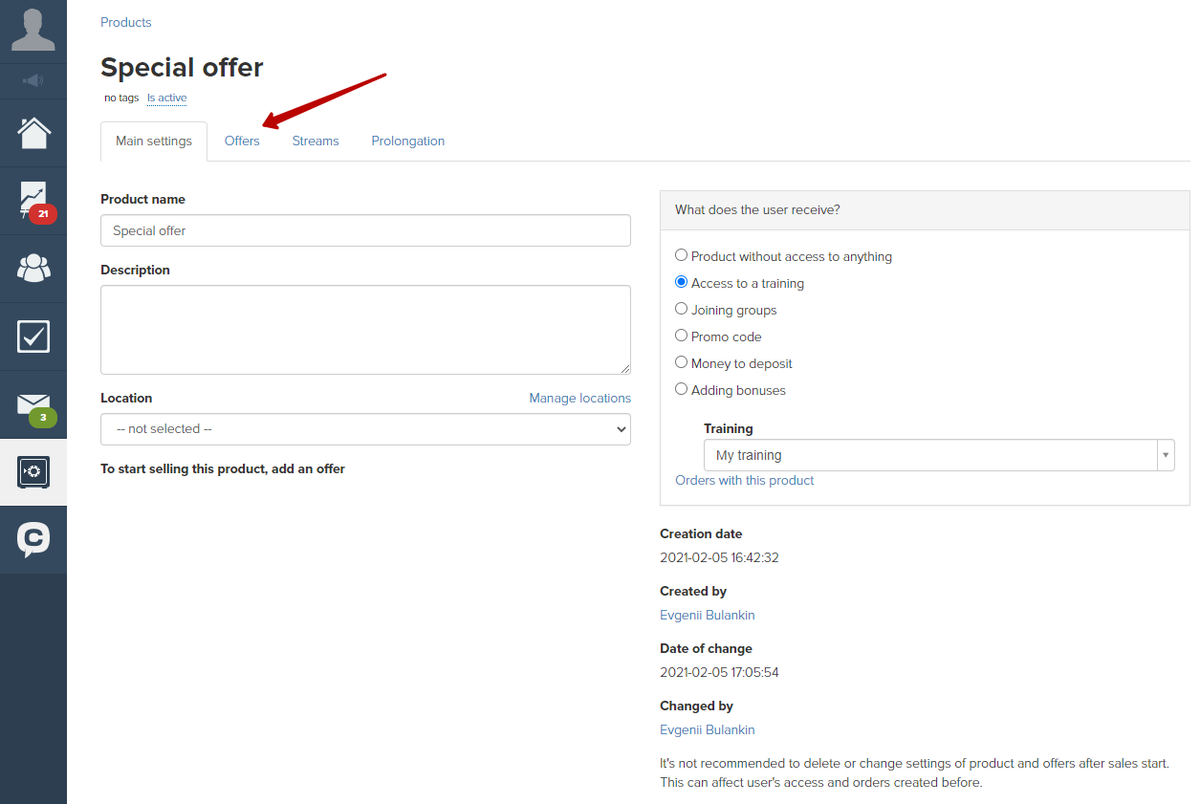The image size is (1200, 804).
Task: Open the users group icon in sidebar
Action: tap(33, 268)
